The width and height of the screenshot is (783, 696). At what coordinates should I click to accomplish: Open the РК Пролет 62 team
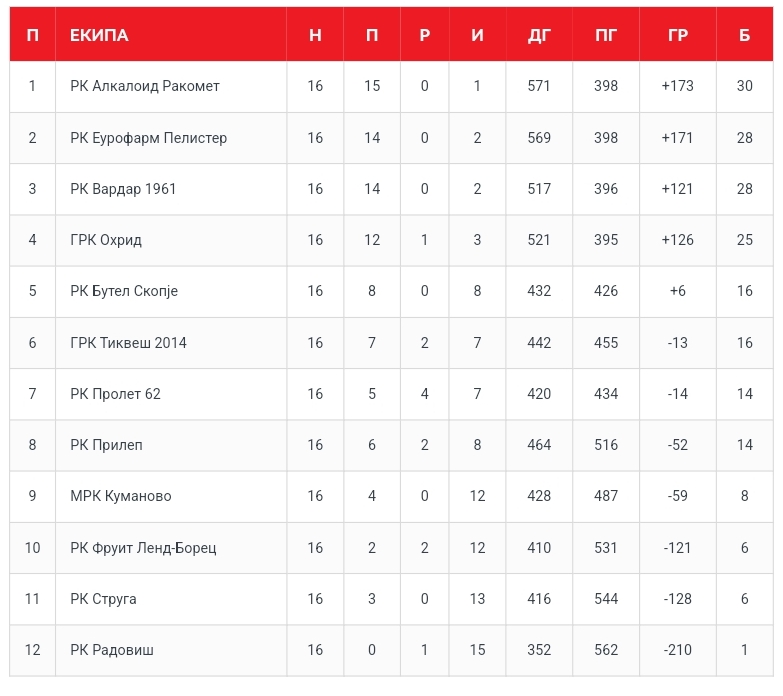click(x=115, y=394)
